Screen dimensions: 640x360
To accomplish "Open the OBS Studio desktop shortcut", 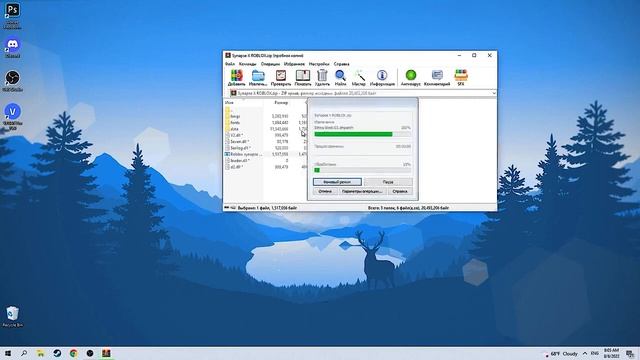I will coord(13,81).
